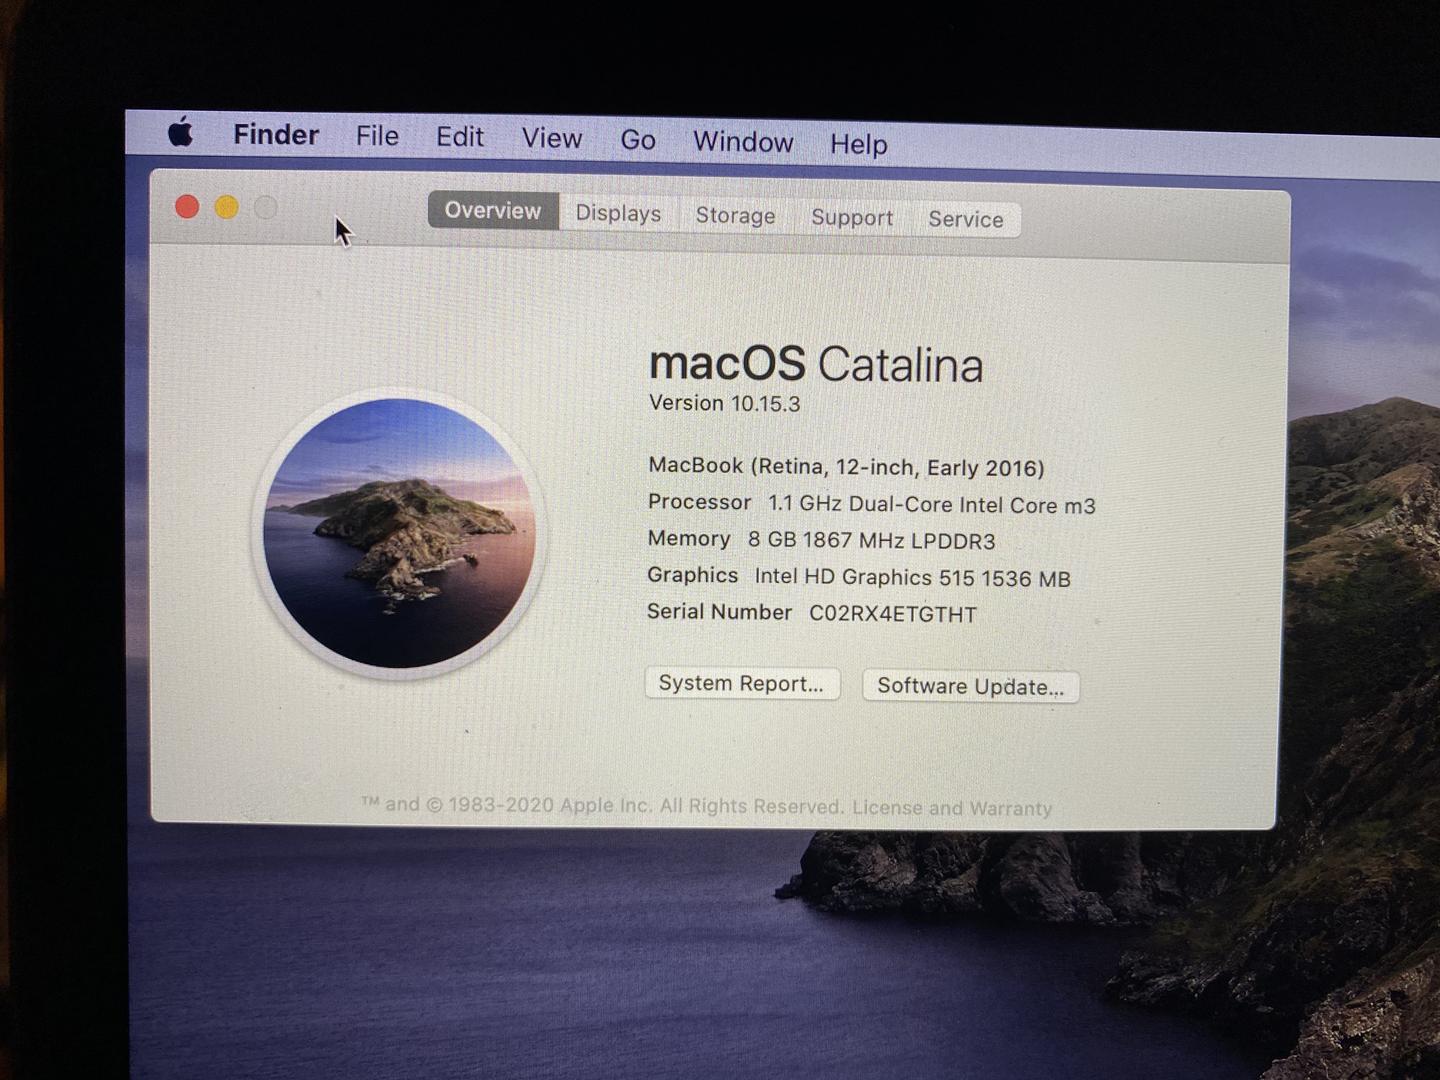
Task: Open the License and Warranty link
Action: (952, 808)
